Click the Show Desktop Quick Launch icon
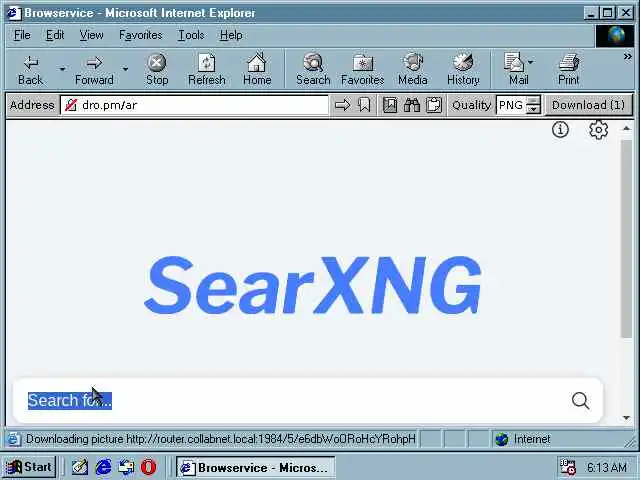Viewport: 640px width, 480px height. (x=126, y=467)
